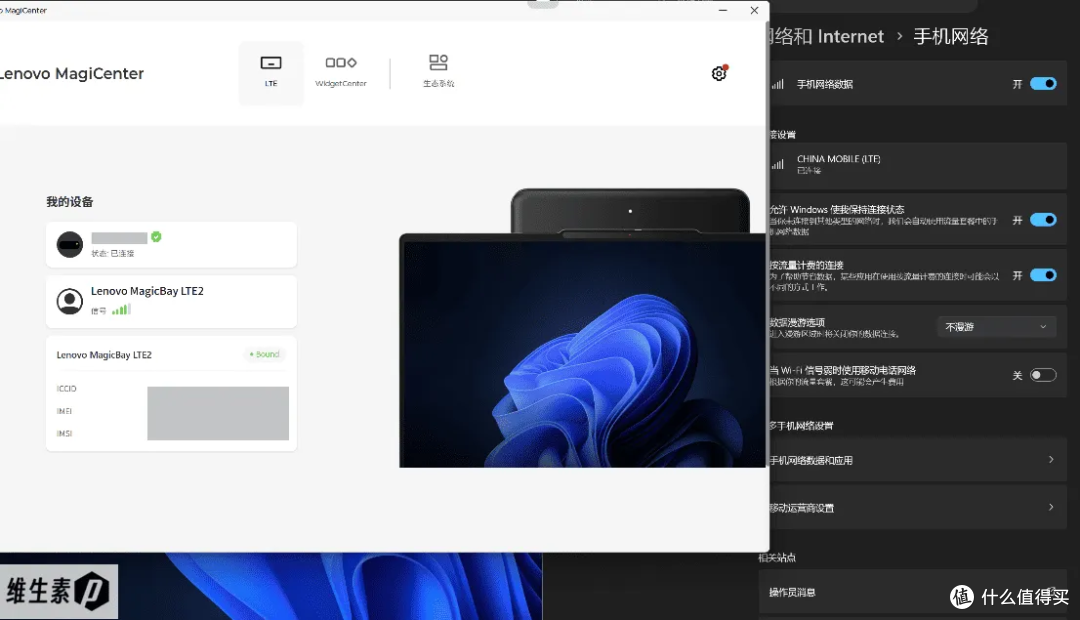The width and height of the screenshot is (1080, 620).
Task: Close the MagiCenter window
Action: point(754,10)
